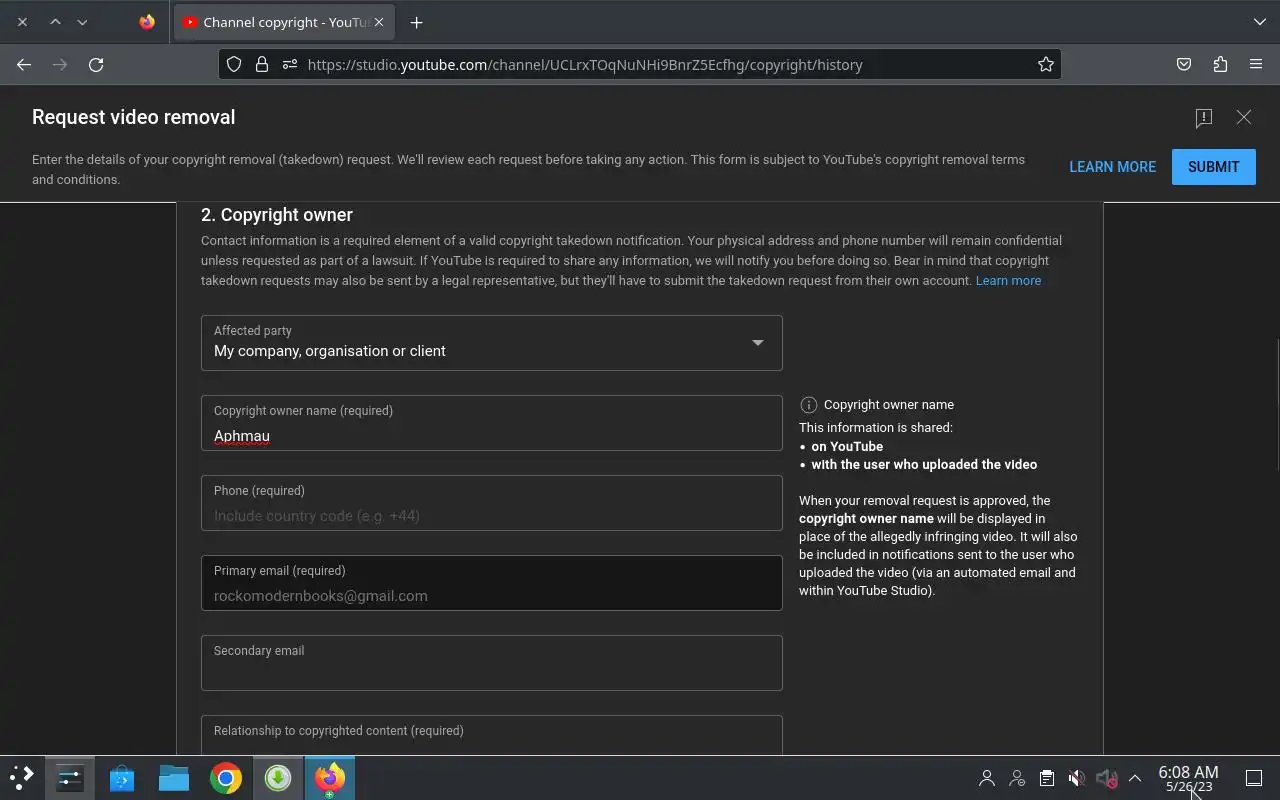Open the Firefox application menu
Viewport: 1280px width, 800px height.
(x=1256, y=65)
